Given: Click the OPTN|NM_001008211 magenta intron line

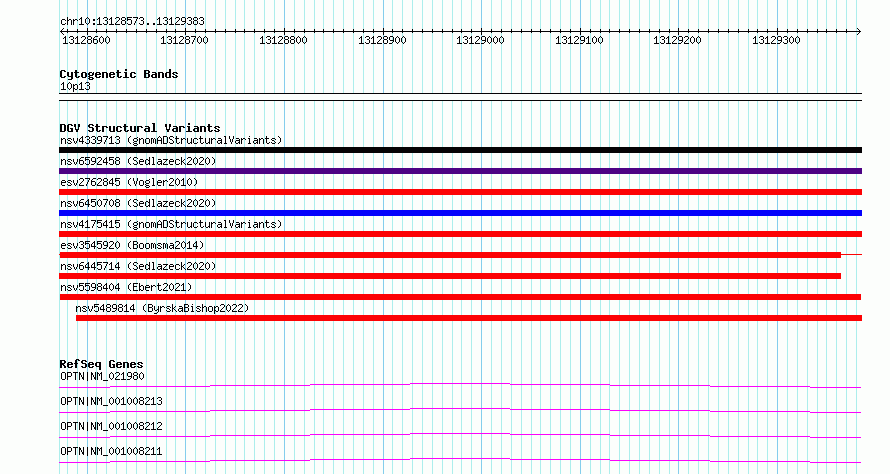Looking at the screenshot, I should (x=460, y=460).
